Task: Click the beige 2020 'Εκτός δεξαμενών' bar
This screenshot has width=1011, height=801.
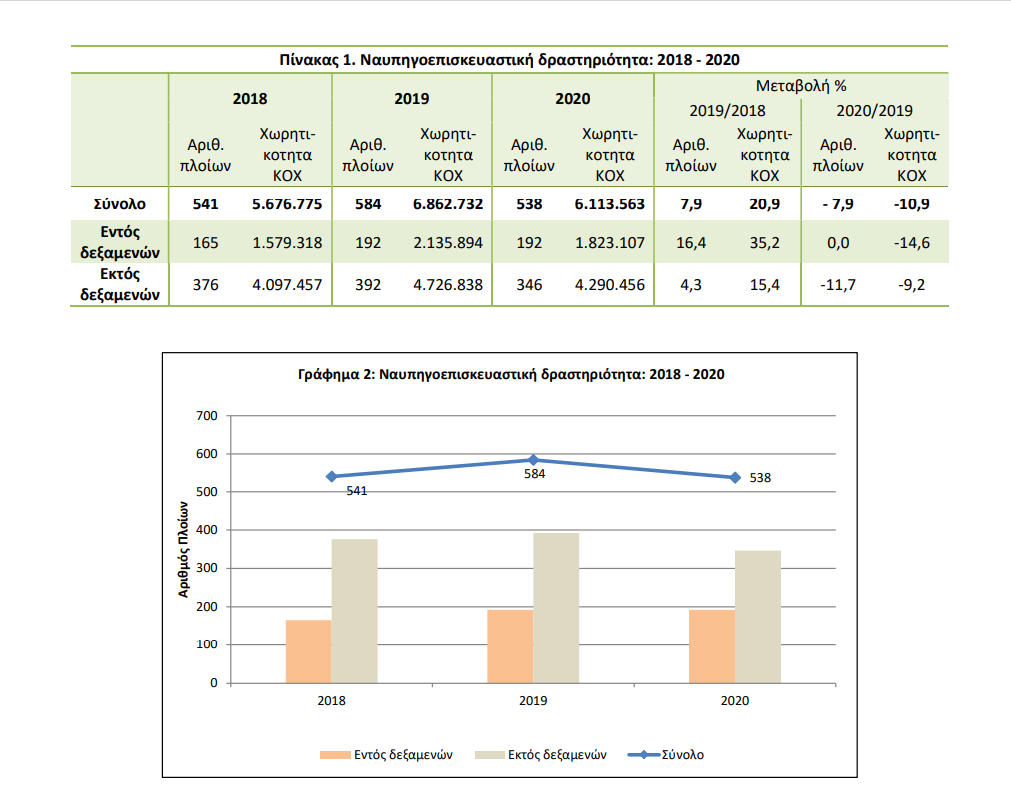Action: click(x=758, y=617)
